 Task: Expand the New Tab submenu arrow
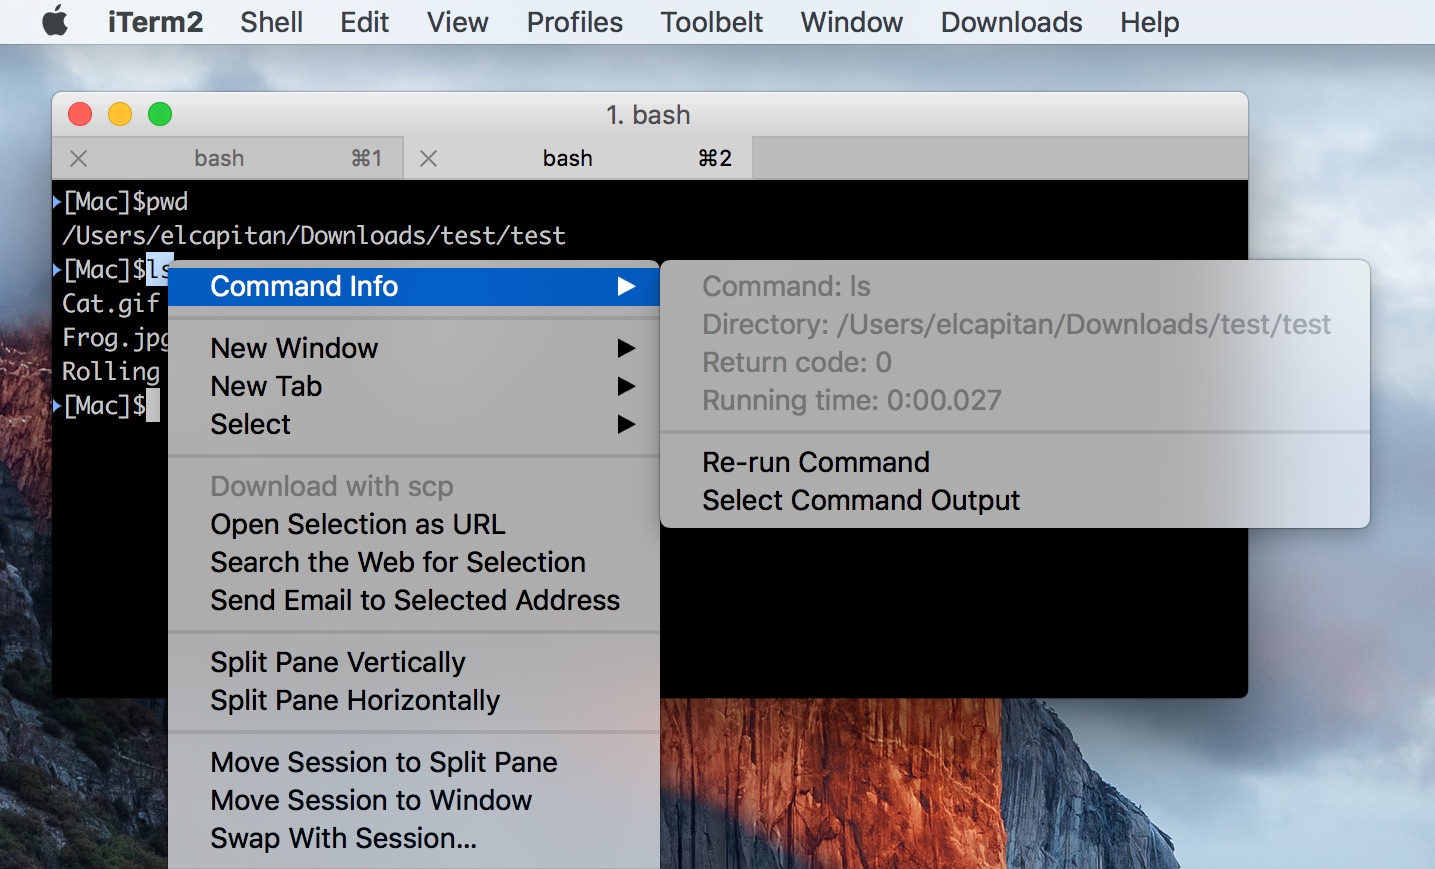(626, 386)
